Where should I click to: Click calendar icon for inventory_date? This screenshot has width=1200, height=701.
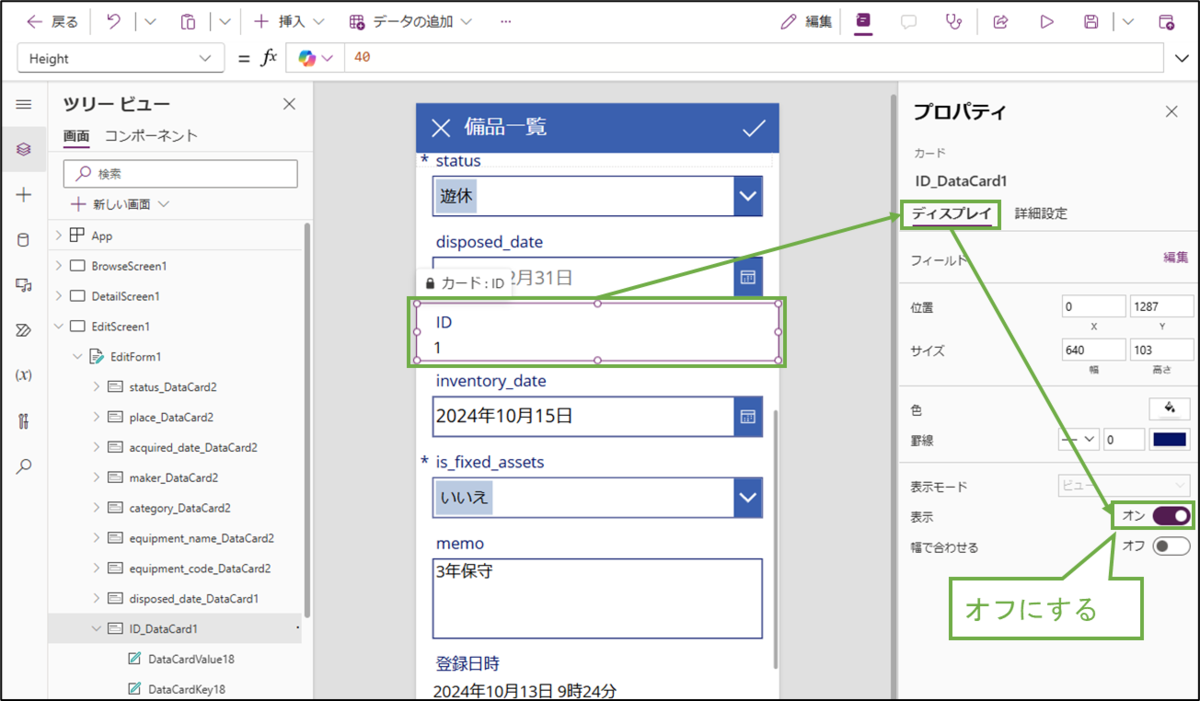coord(747,416)
